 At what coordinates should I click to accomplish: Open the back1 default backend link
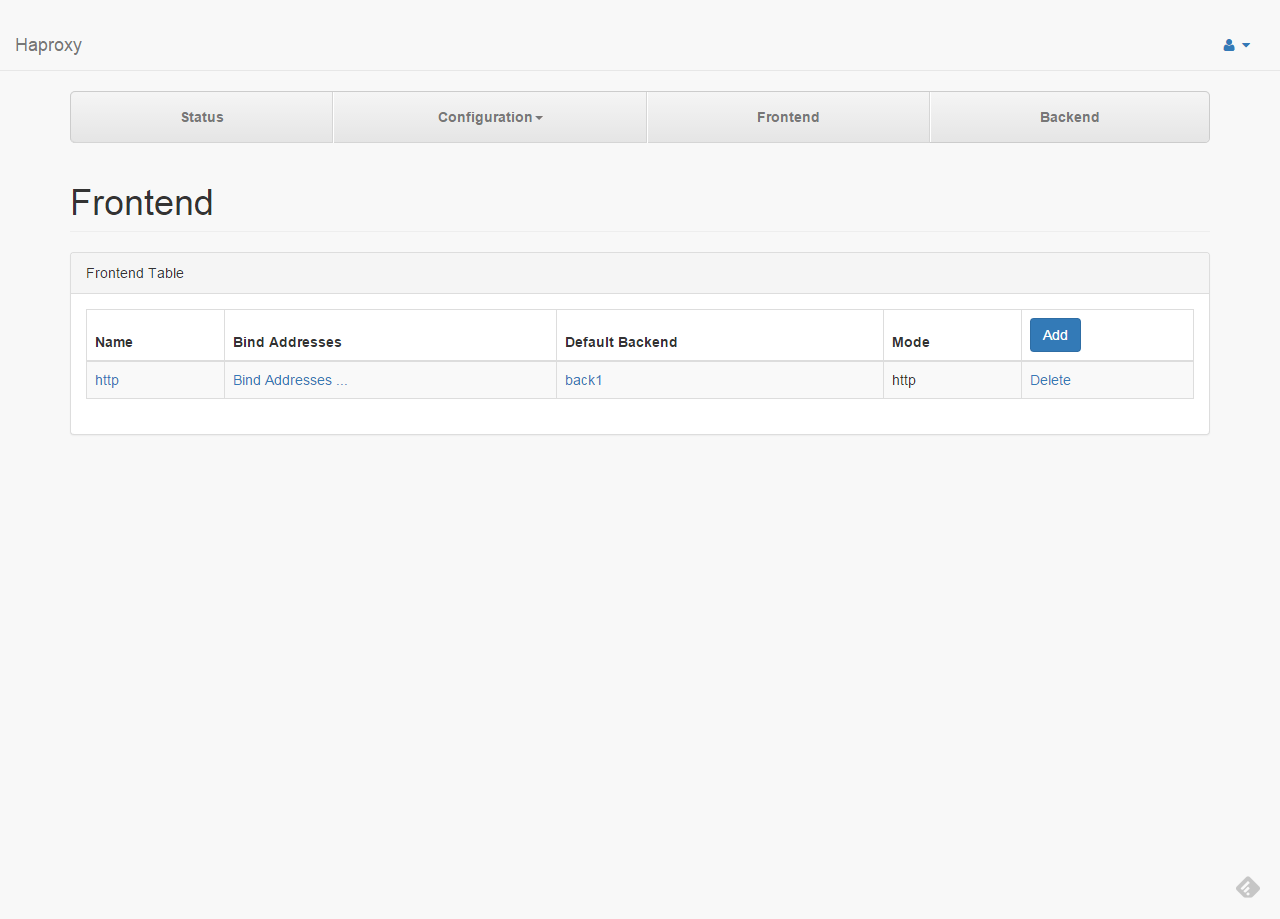(584, 380)
